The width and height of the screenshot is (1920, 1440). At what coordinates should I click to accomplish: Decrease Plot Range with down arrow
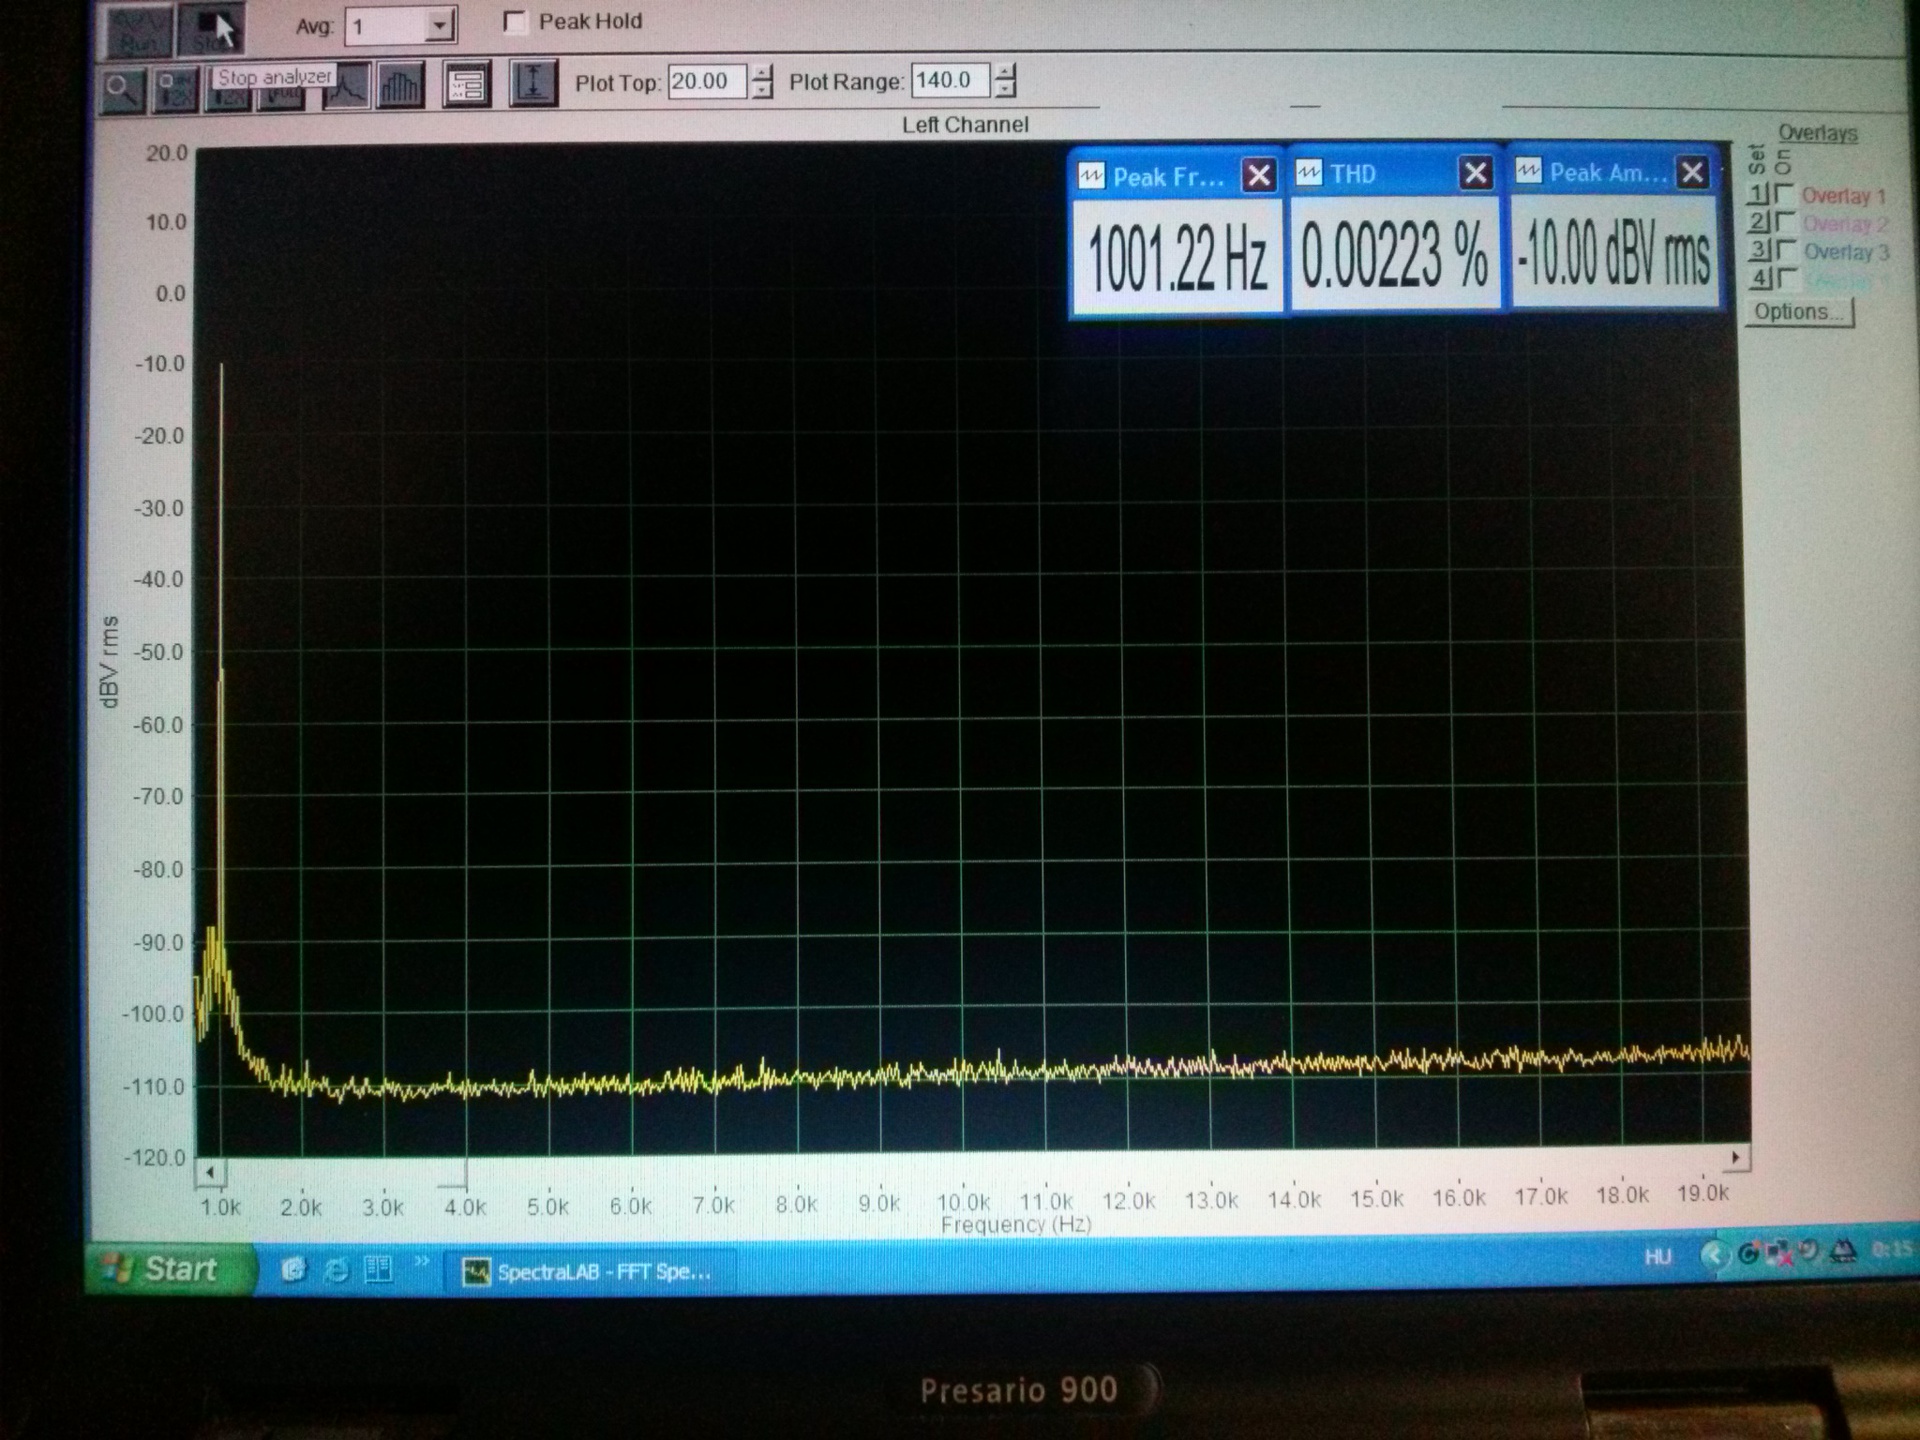[x=1006, y=90]
